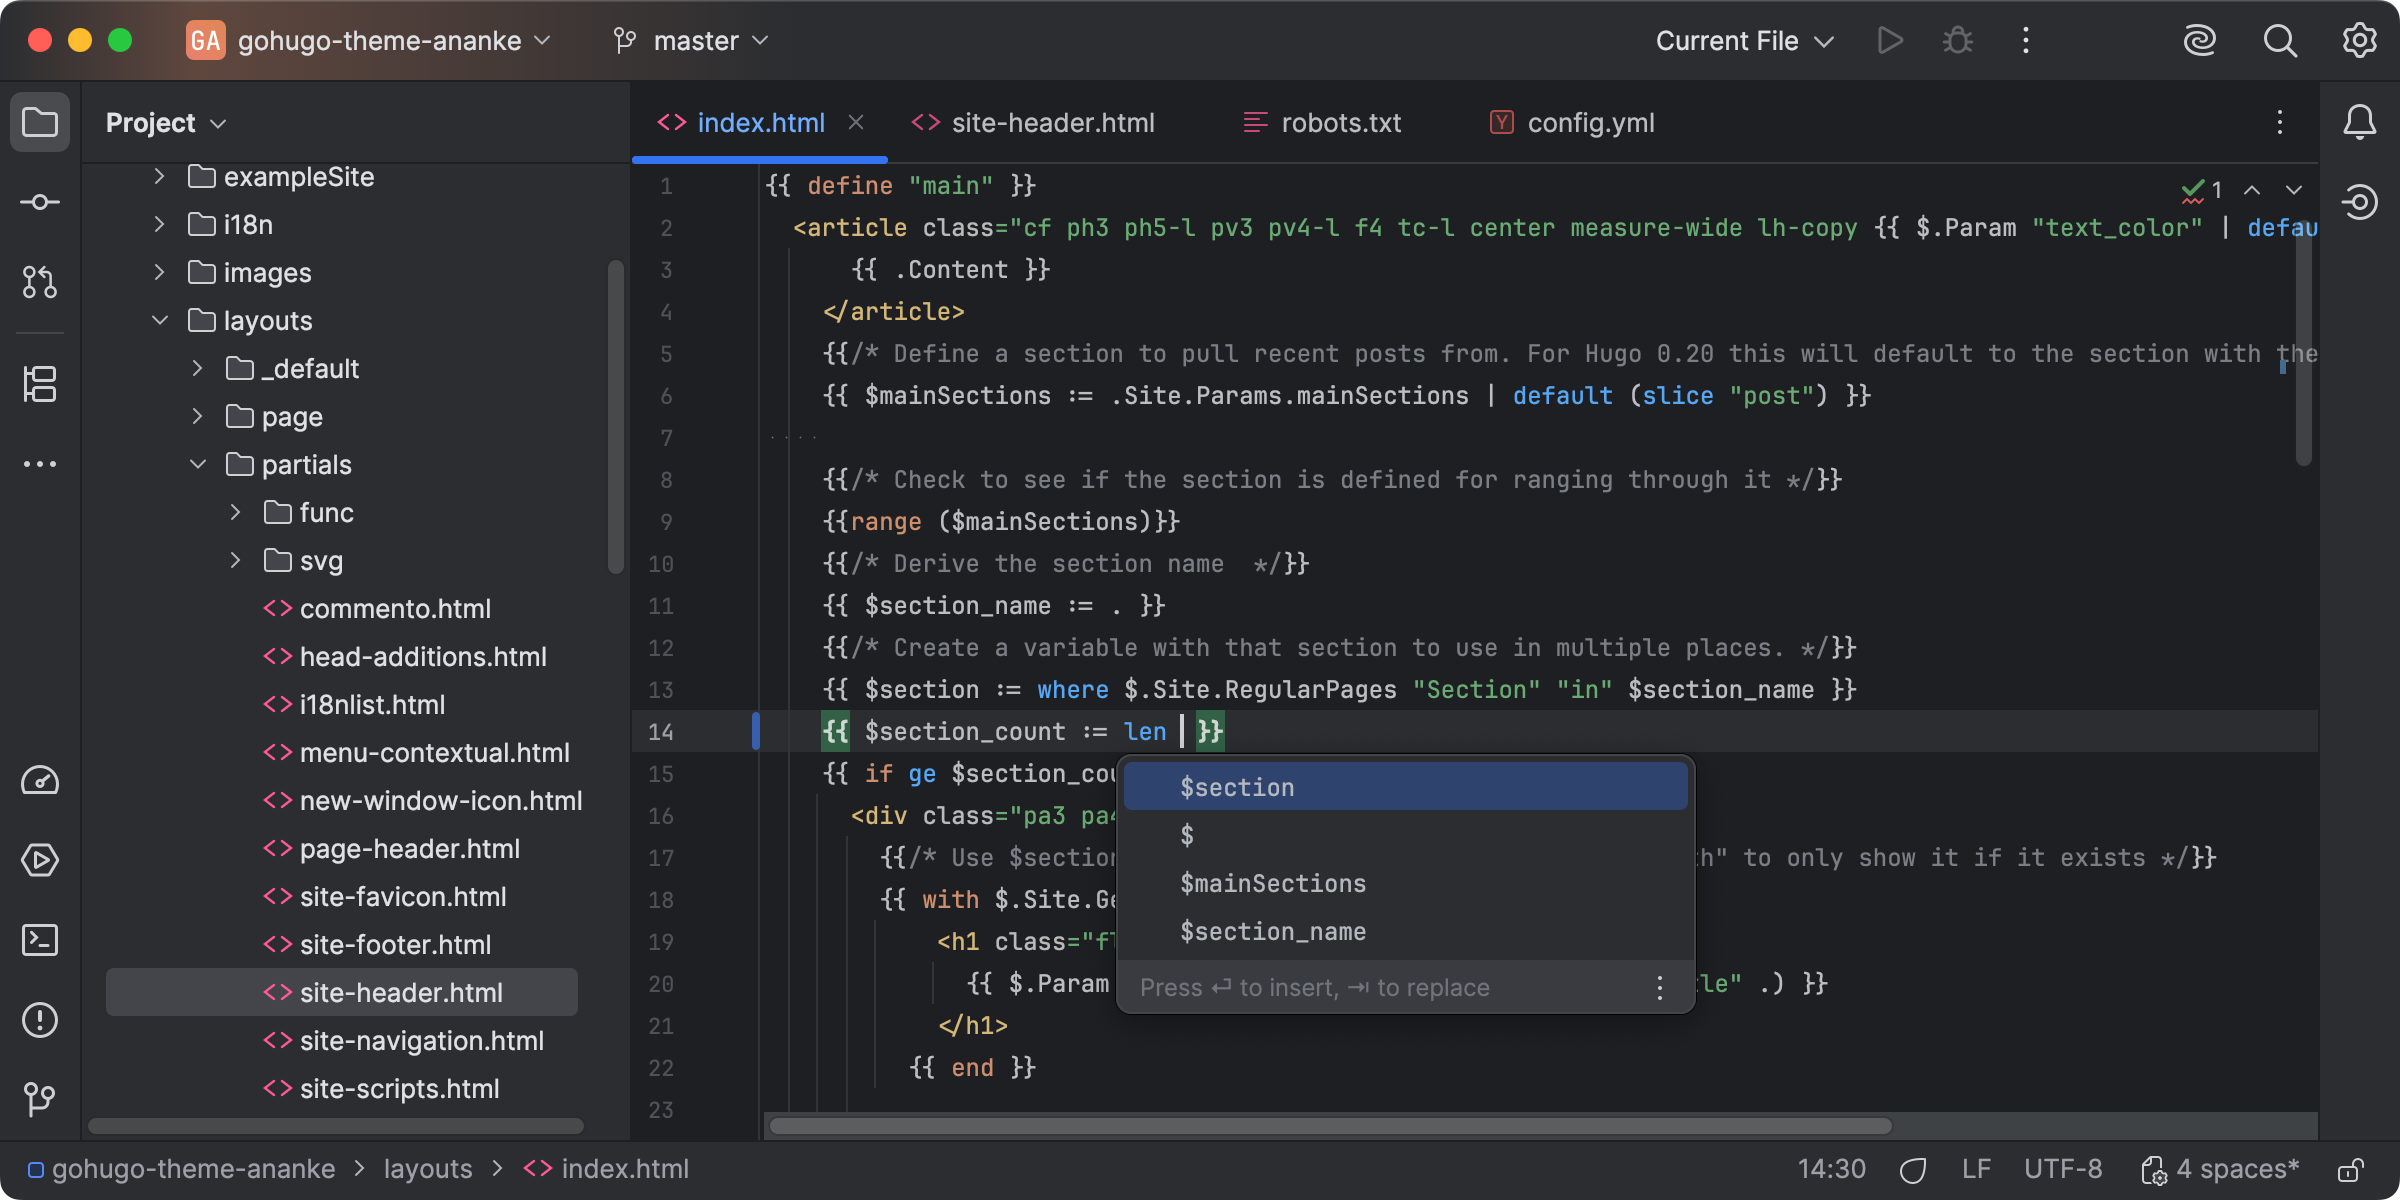Expand the svg folder
Viewport: 2400px width, 1200px height.
(x=235, y=560)
